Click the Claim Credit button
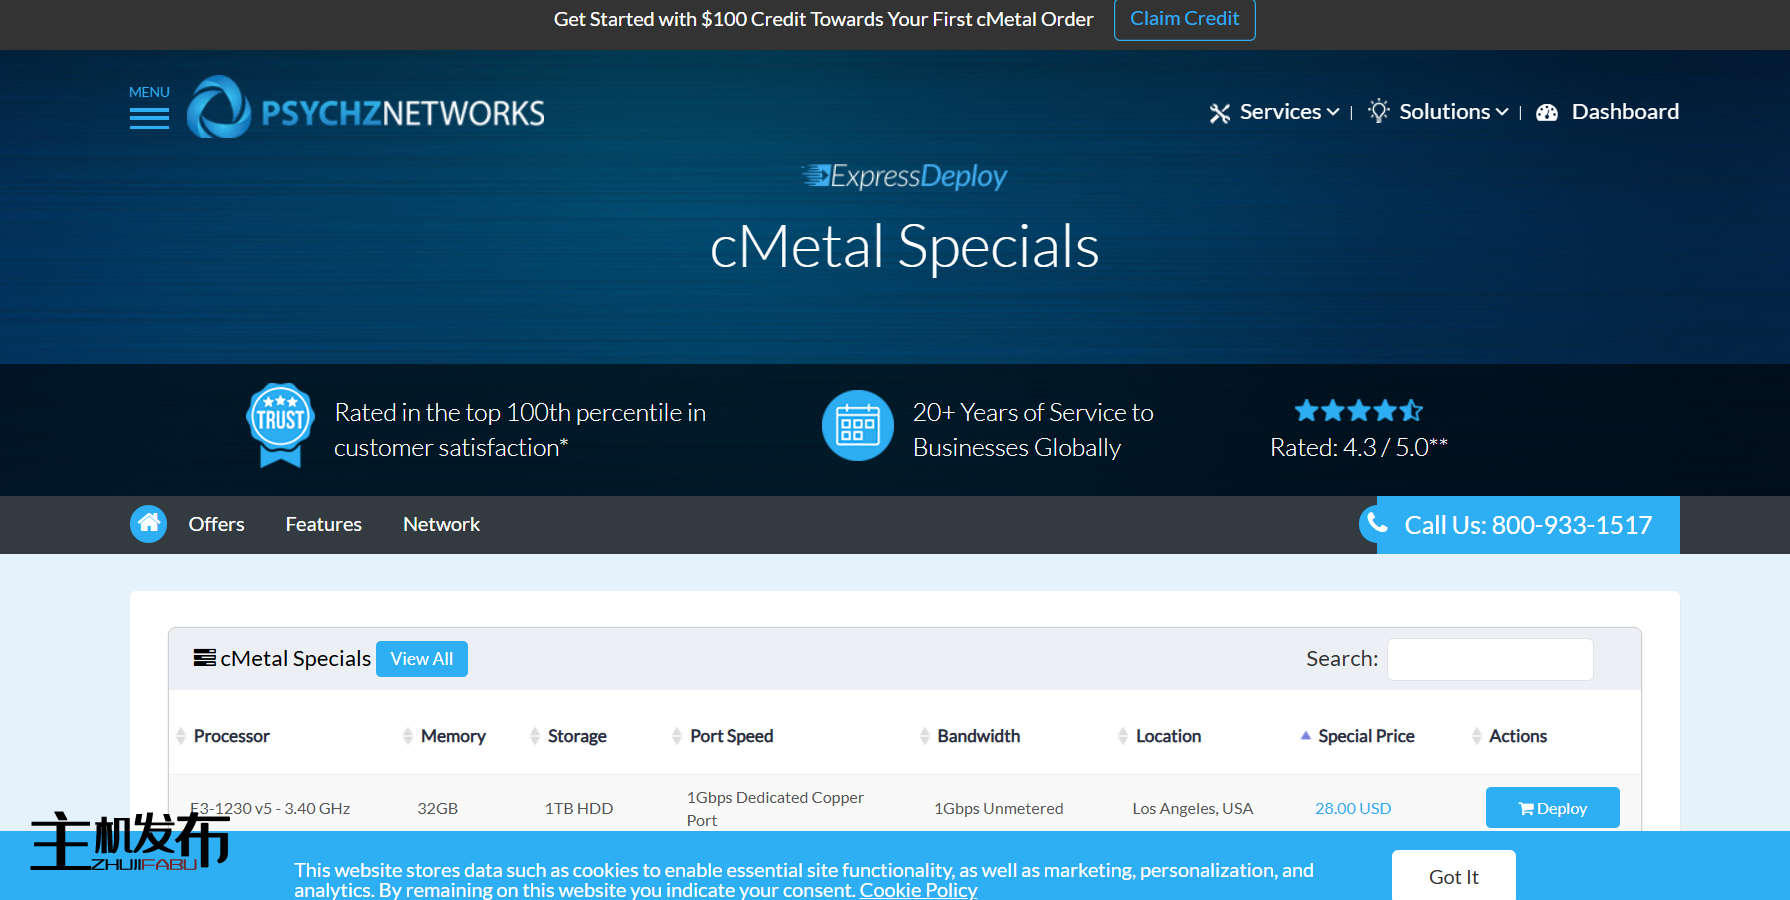1790x900 pixels. coord(1184,19)
